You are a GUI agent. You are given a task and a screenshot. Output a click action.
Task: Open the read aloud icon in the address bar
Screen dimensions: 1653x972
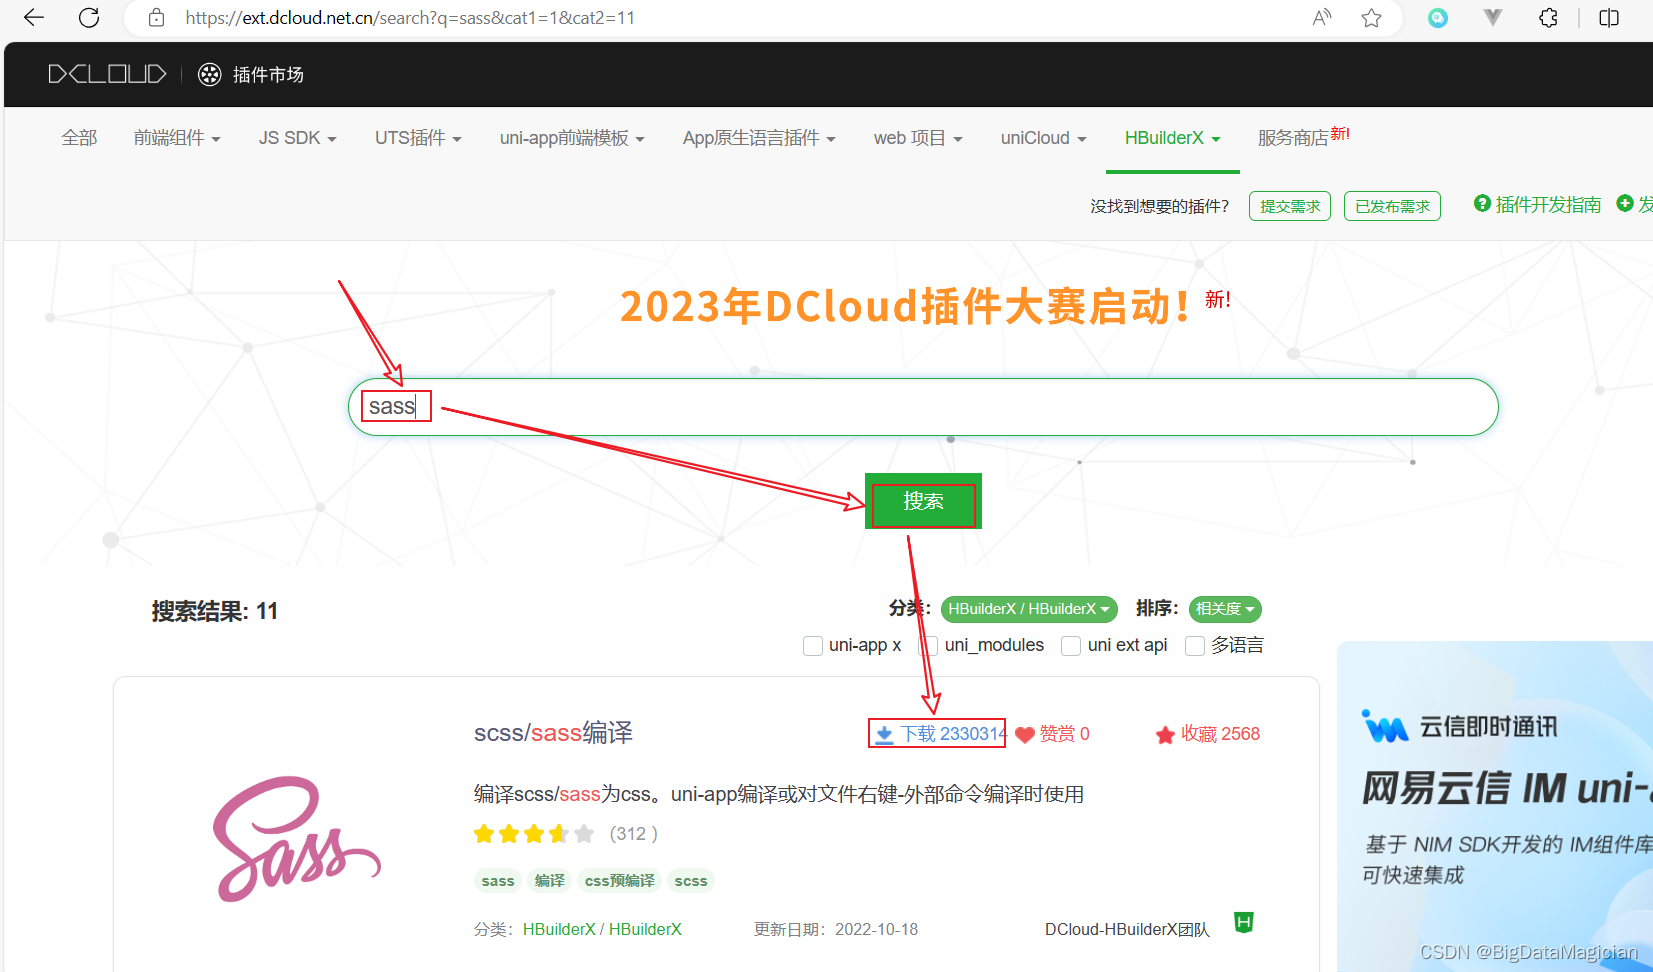(x=1322, y=17)
